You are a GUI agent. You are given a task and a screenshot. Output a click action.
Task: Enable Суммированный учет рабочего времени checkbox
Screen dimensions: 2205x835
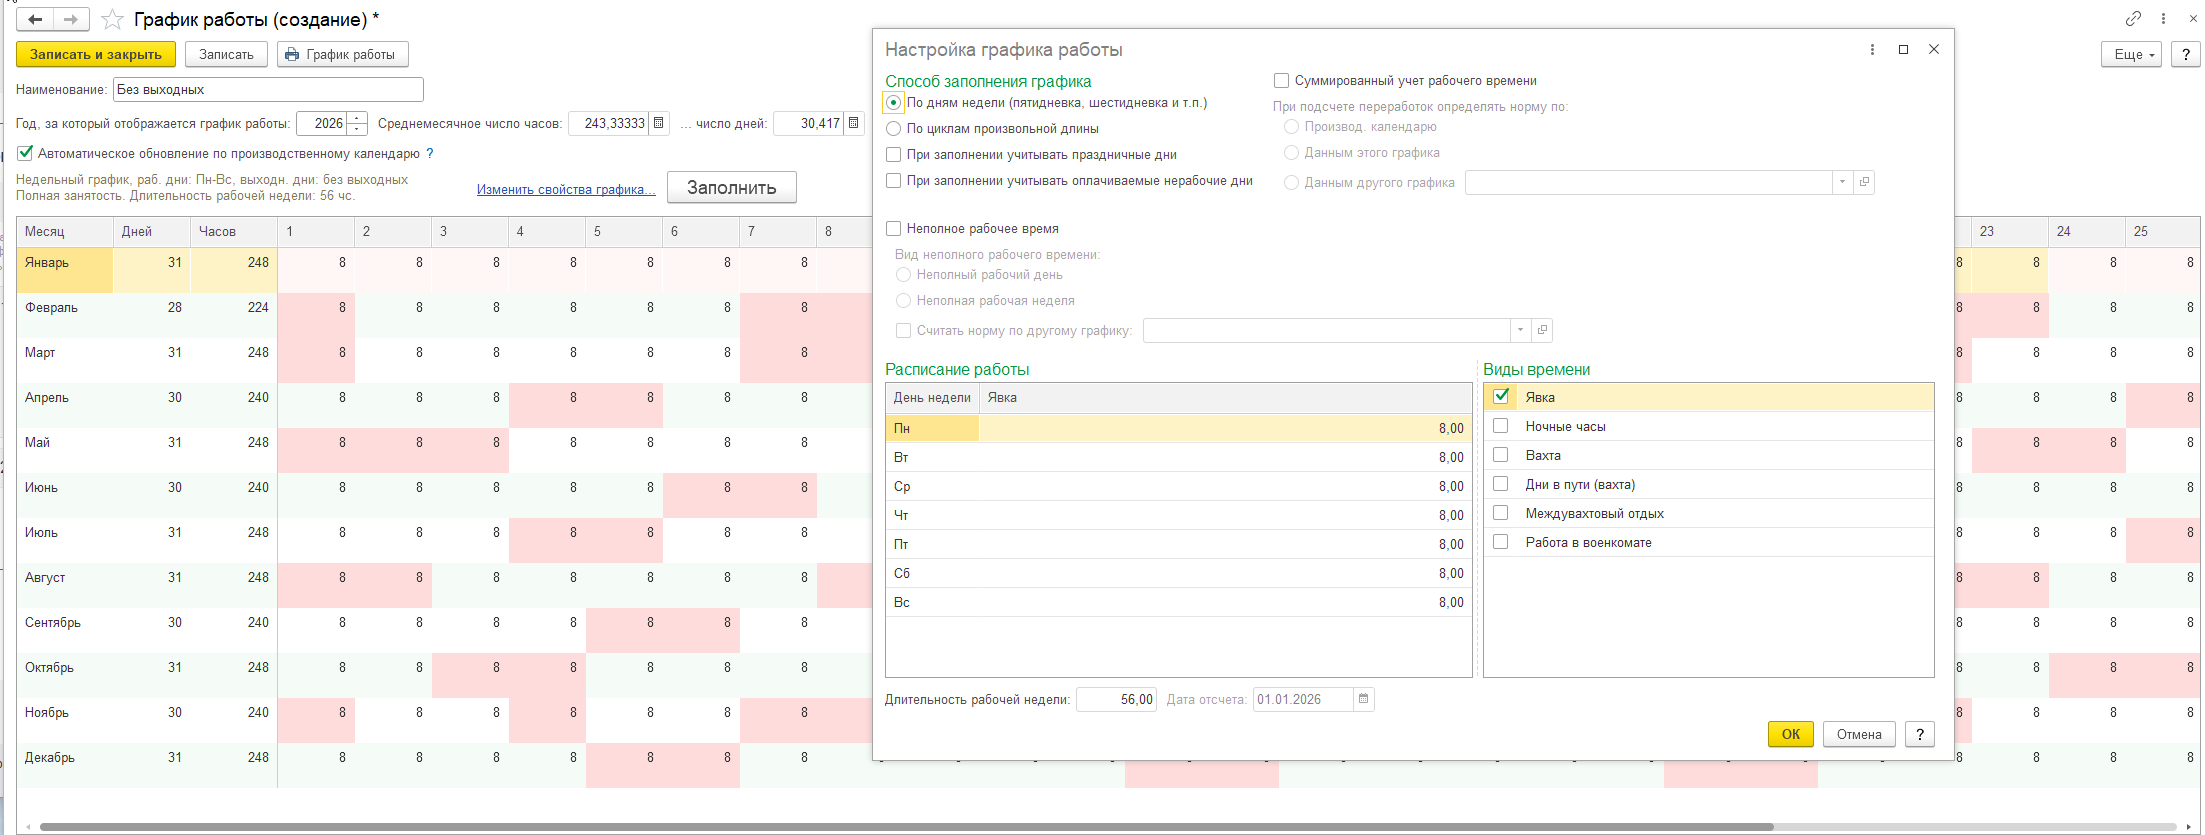pyautogui.click(x=1281, y=81)
